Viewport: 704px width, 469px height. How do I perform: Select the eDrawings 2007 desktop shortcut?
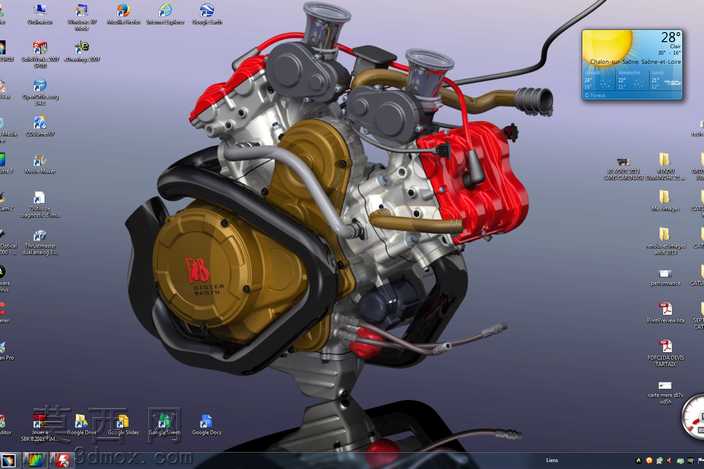point(82,52)
